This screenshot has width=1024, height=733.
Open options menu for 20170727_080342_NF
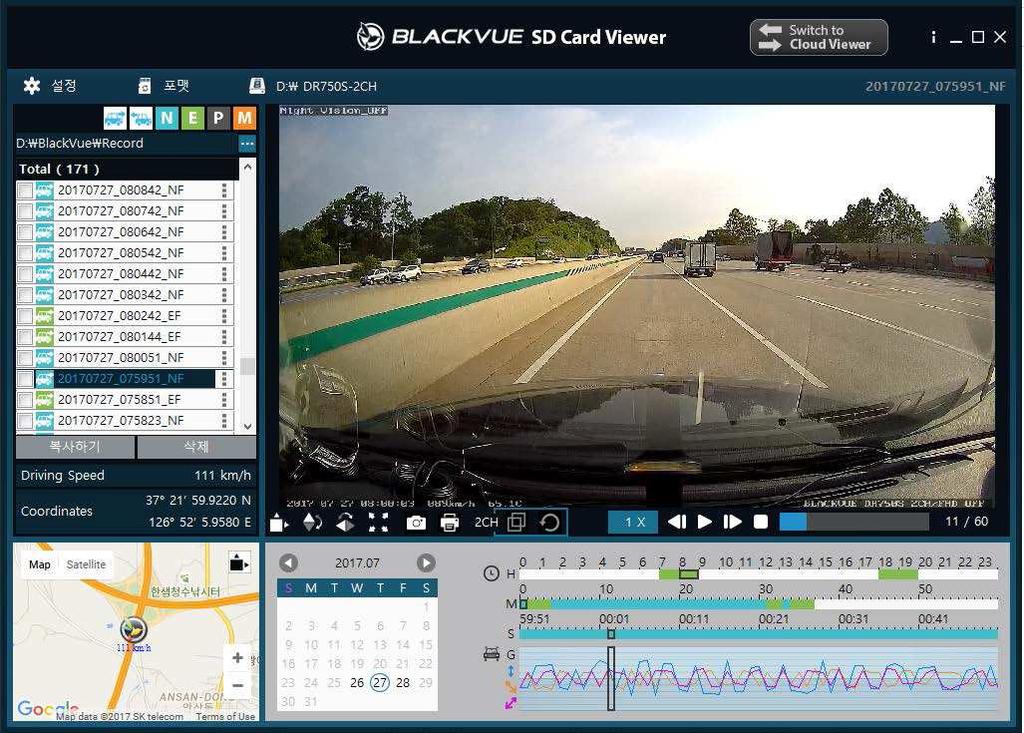tap(224, 295)
